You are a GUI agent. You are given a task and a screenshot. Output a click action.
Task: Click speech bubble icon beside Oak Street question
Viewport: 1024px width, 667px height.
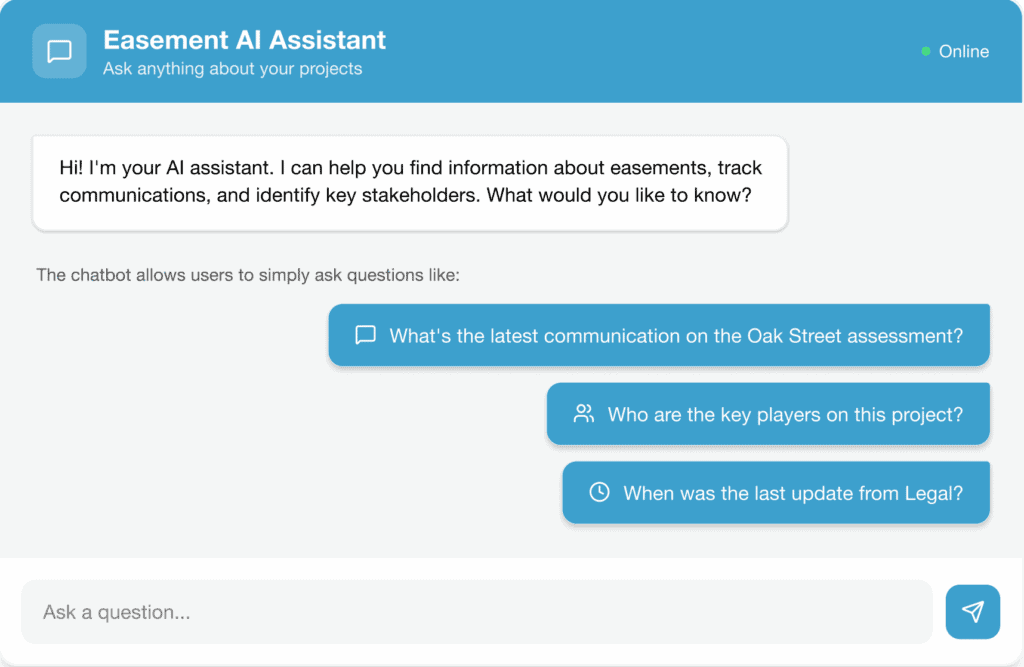click(x=365, y=335)
